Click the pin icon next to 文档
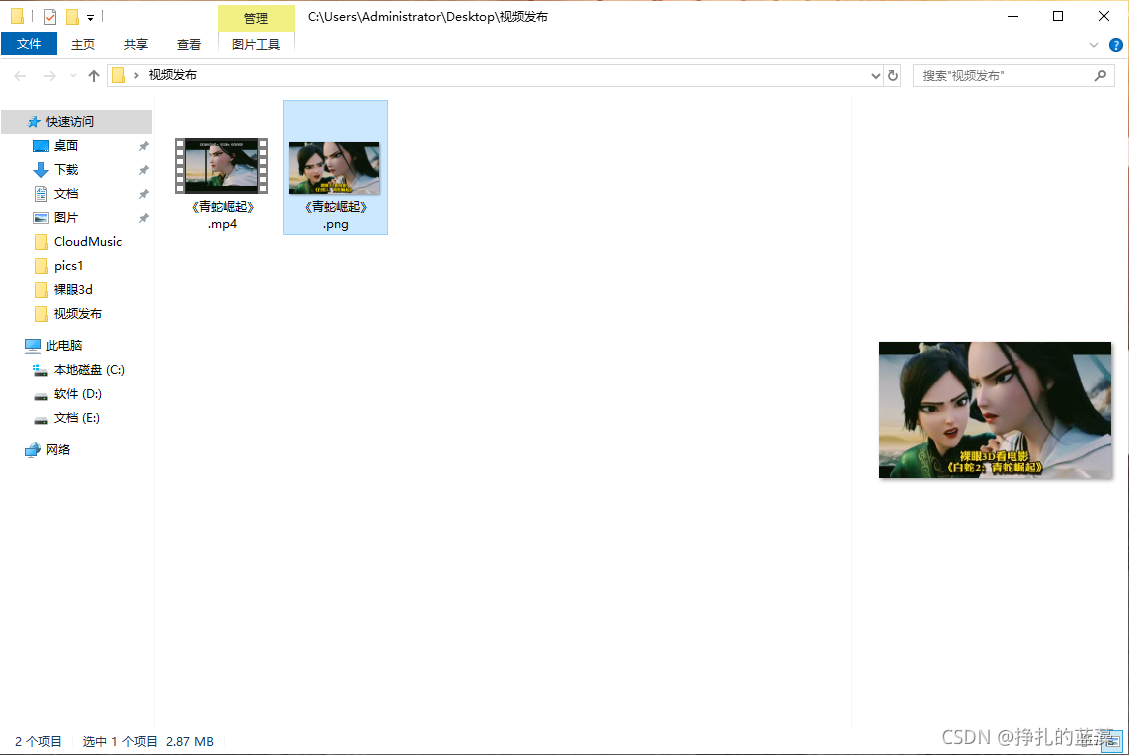This screenshot has width=1129, height=755. [x=143, y=194]
